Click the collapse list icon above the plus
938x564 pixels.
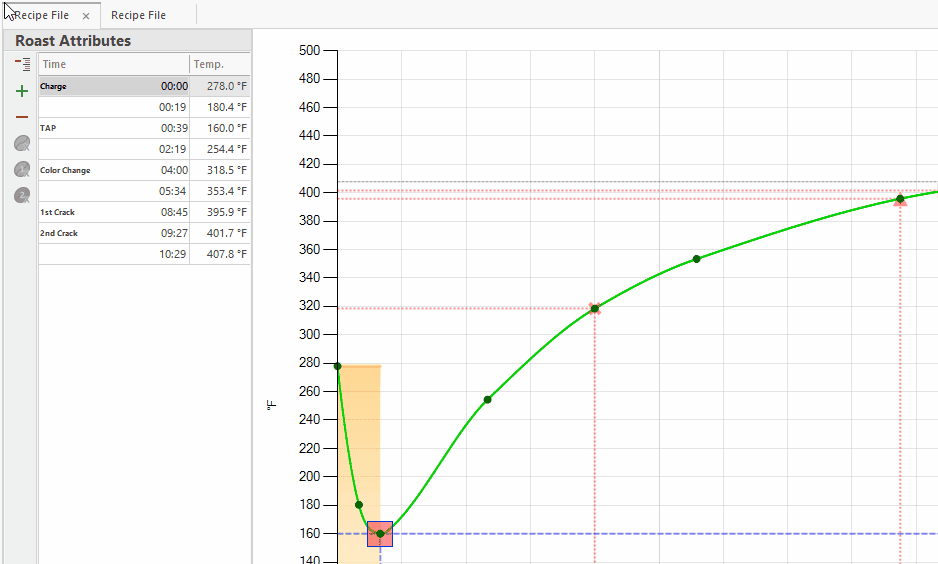click(22, 64)
